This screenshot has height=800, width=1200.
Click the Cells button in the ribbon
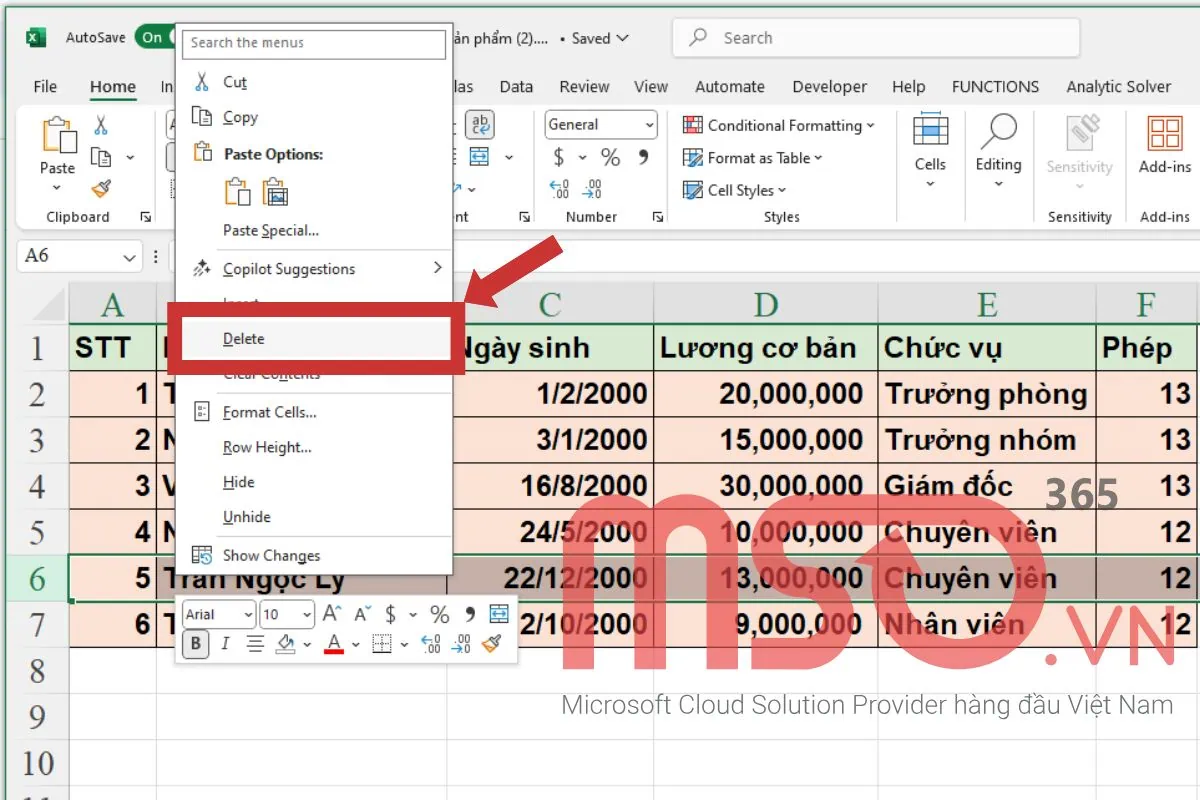(930, 150)
